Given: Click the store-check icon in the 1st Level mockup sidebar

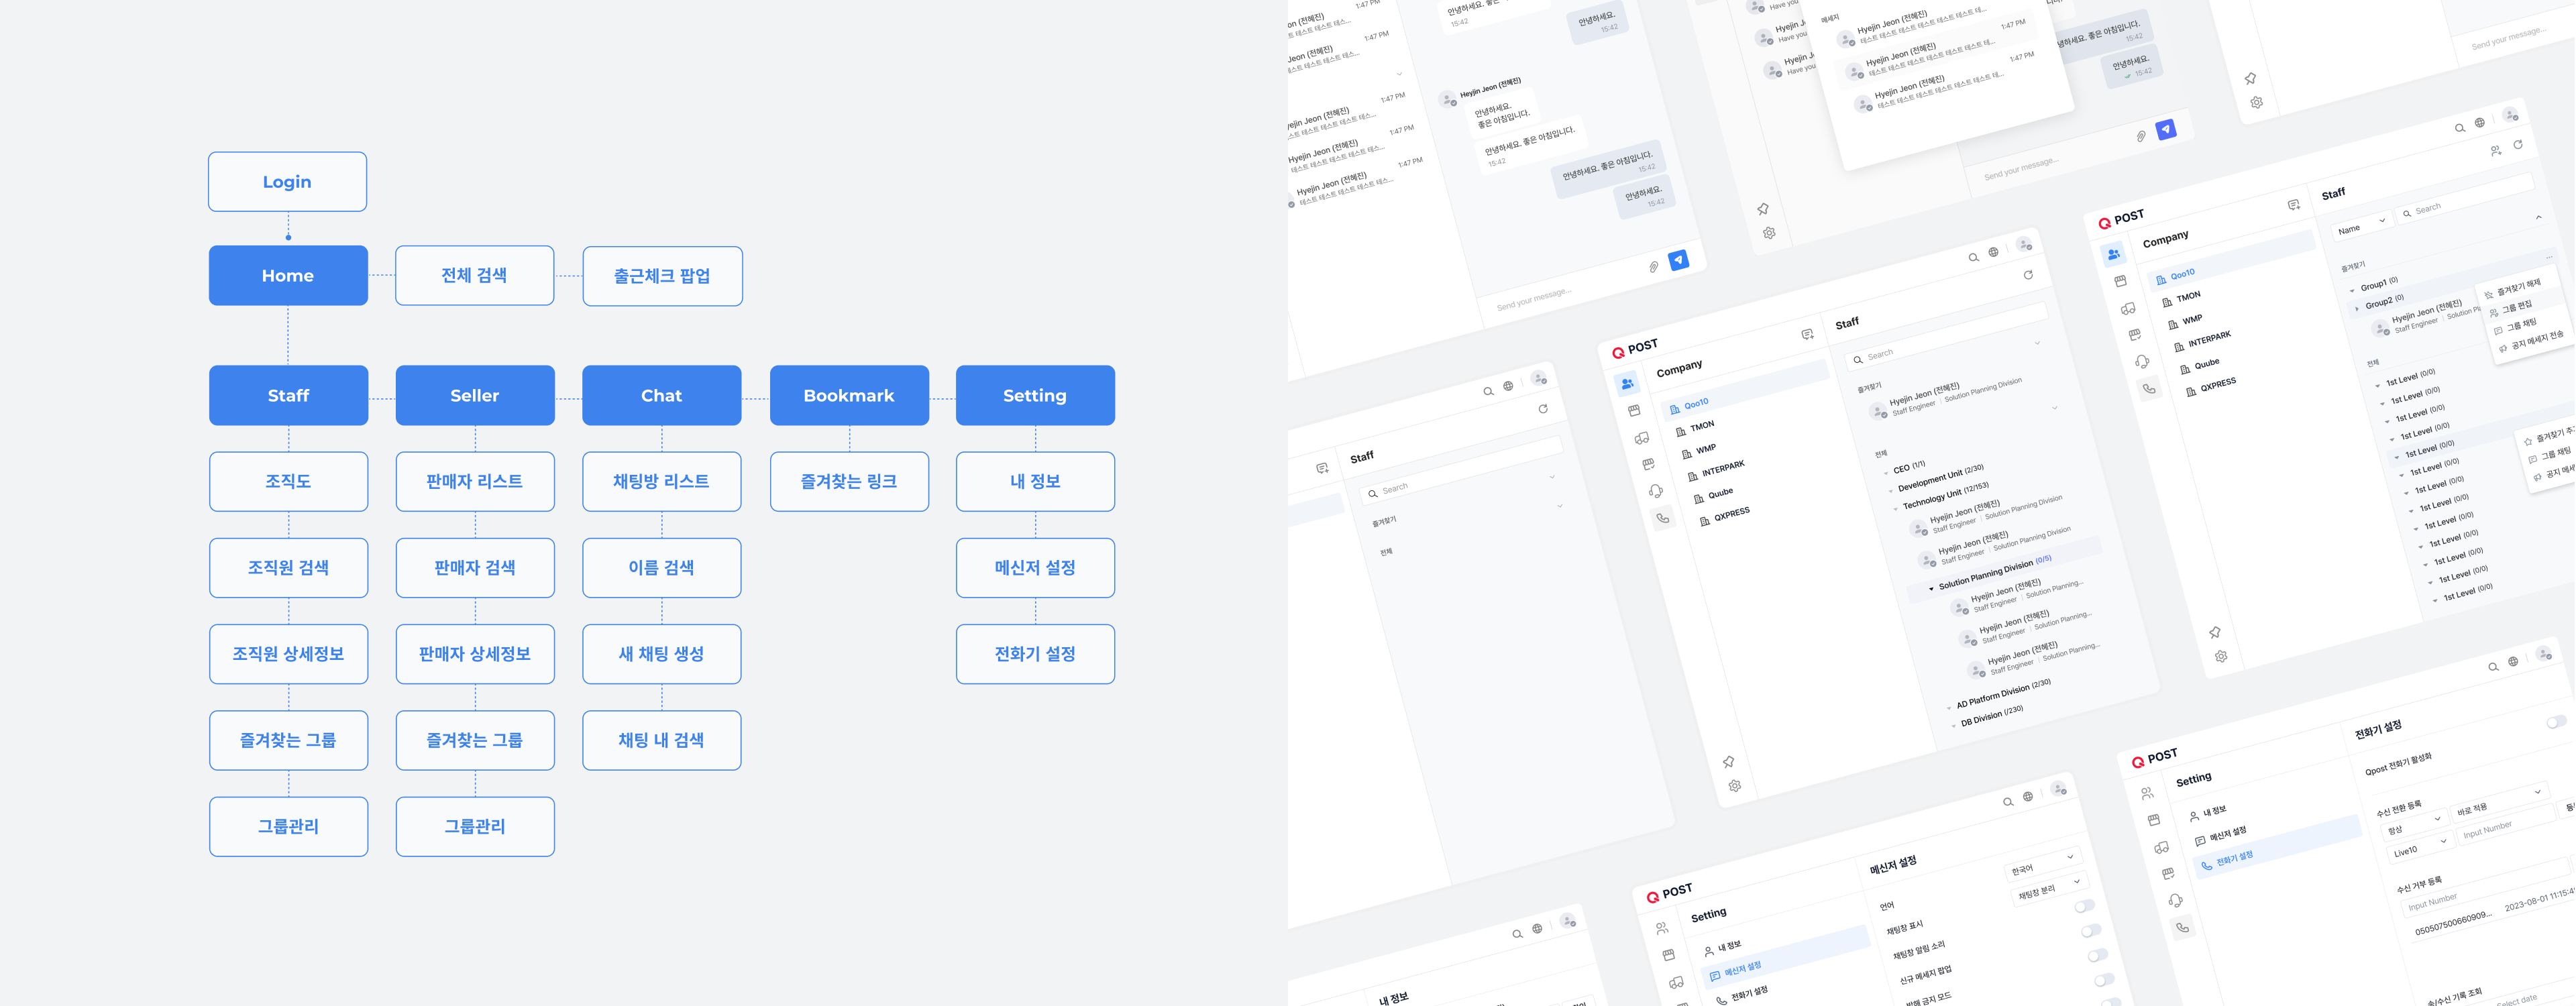Looking at the screenshot, I should (2135, 335).
